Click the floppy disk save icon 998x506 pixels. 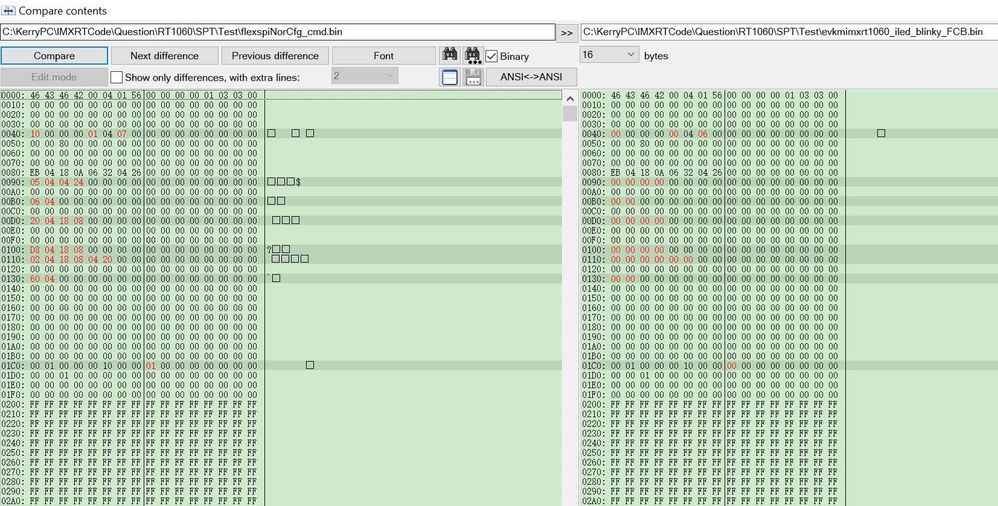pos(473,77)
